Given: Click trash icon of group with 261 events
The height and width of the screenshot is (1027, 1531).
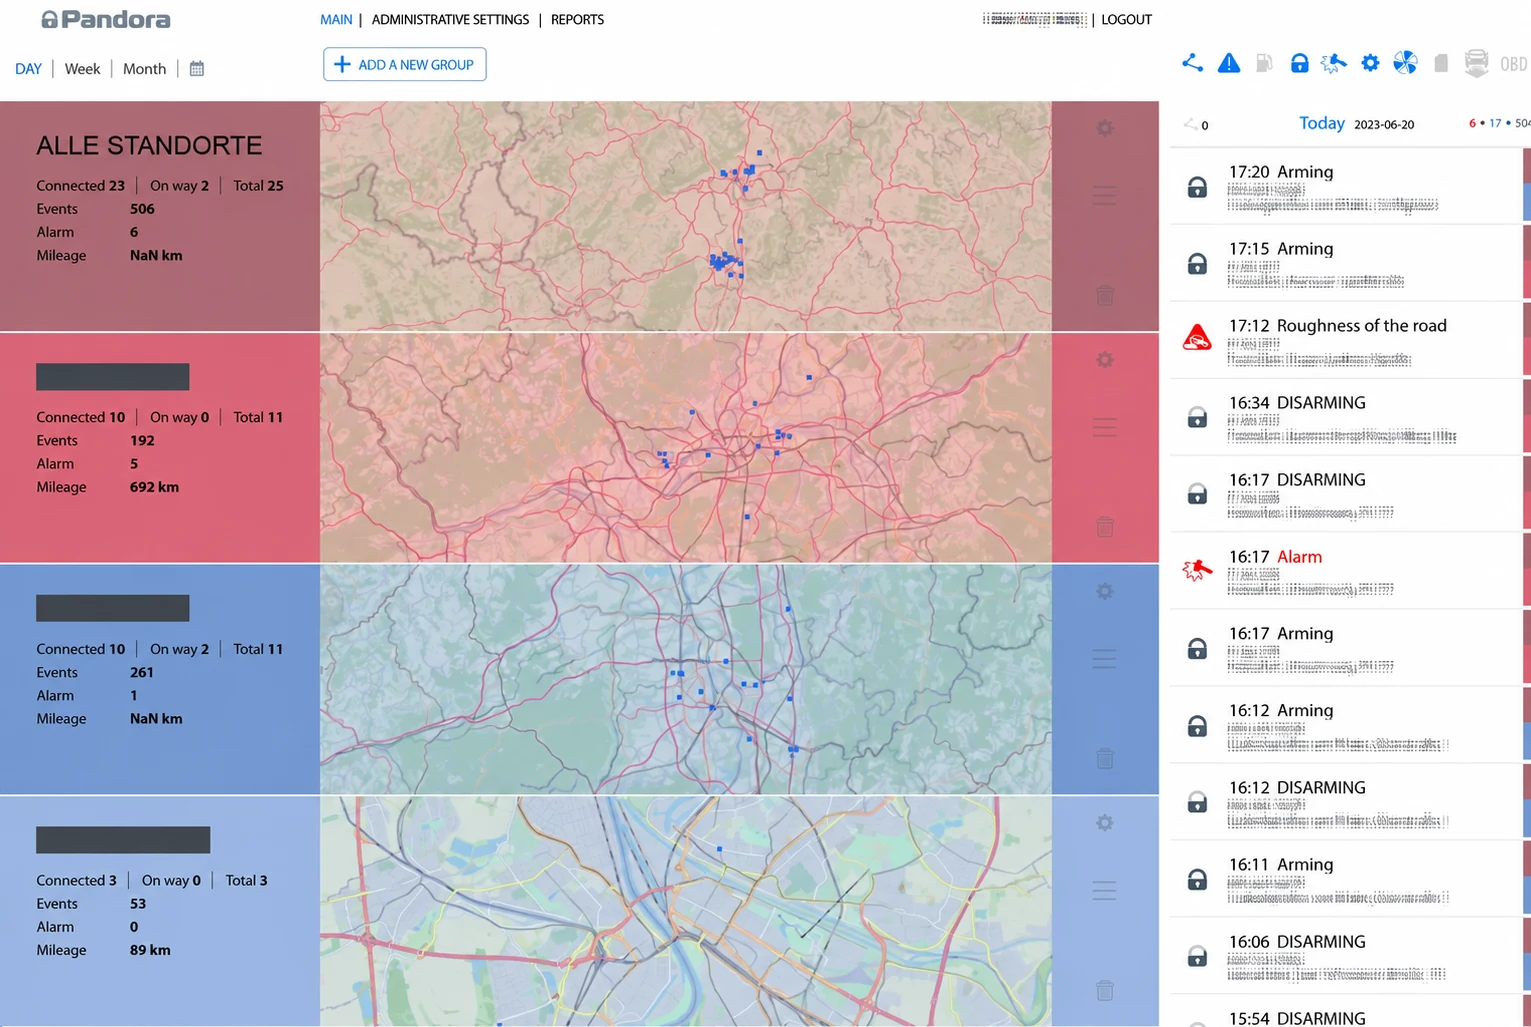Looking at the screenshot, I should point(1104,759).
